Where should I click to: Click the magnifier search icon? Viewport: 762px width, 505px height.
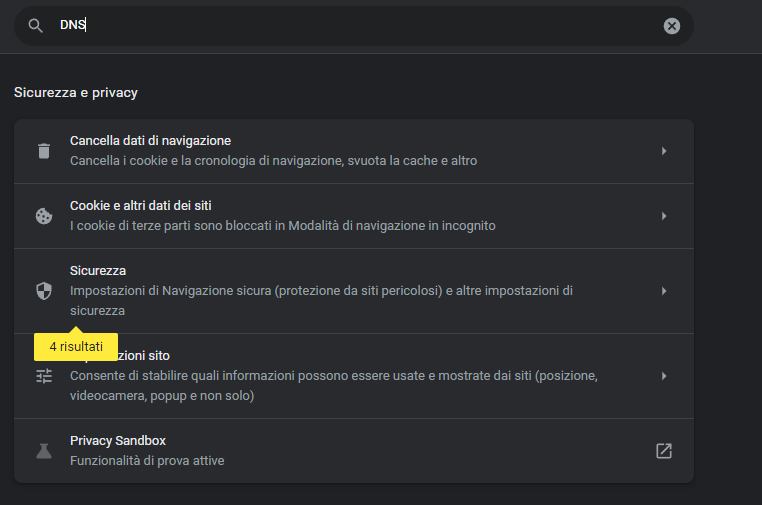pyautogui.click(x=36, y=26)
